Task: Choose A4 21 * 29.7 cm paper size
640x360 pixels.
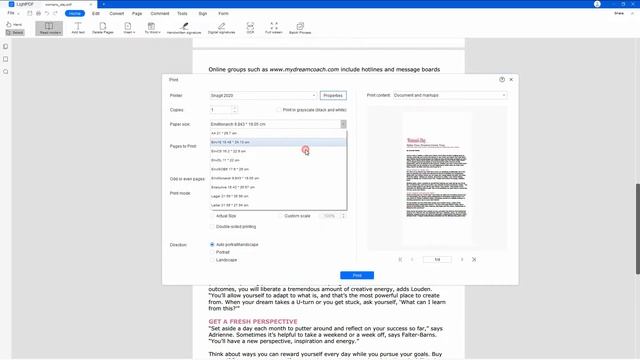Action: pos(278,133)
